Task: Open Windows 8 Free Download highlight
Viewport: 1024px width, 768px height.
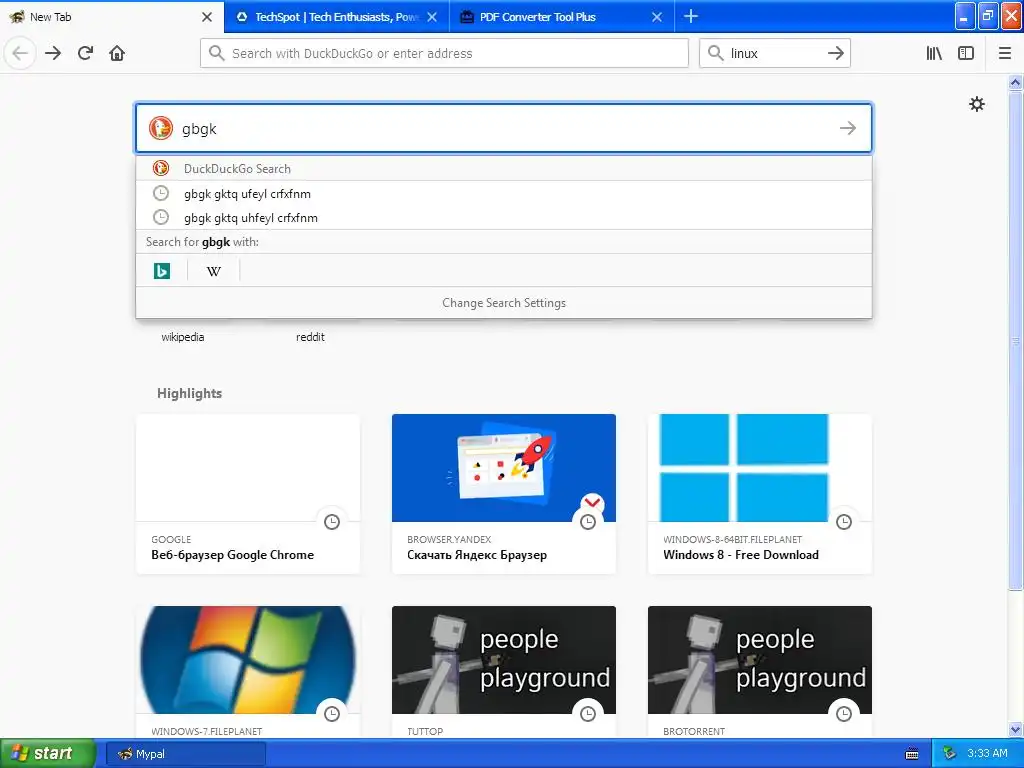Action: (760, 494)
